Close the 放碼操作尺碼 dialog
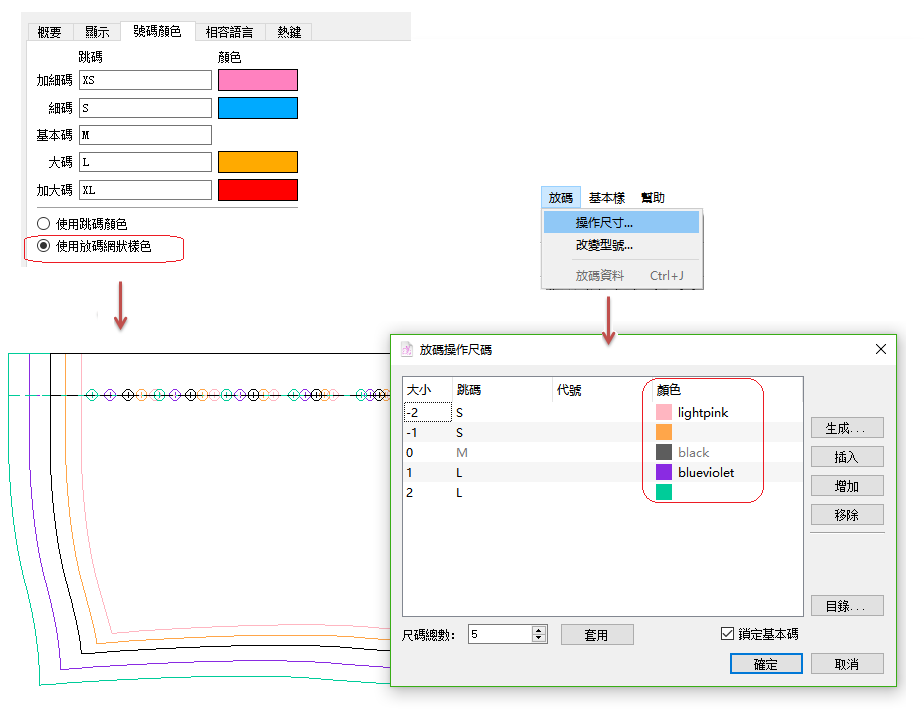This screenshot has width=924, height=712. (881, 349)
